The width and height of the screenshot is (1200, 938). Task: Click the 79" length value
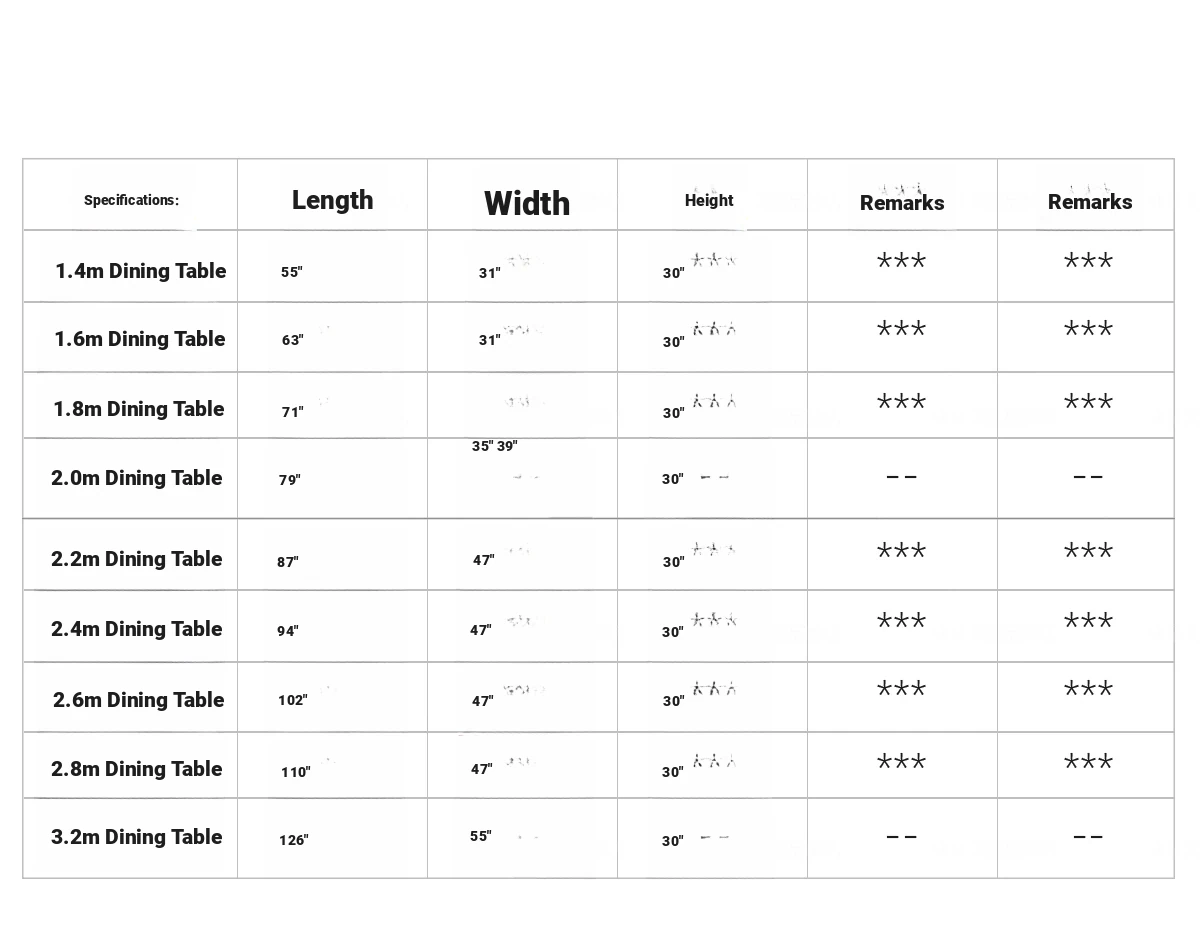[289, 480]
